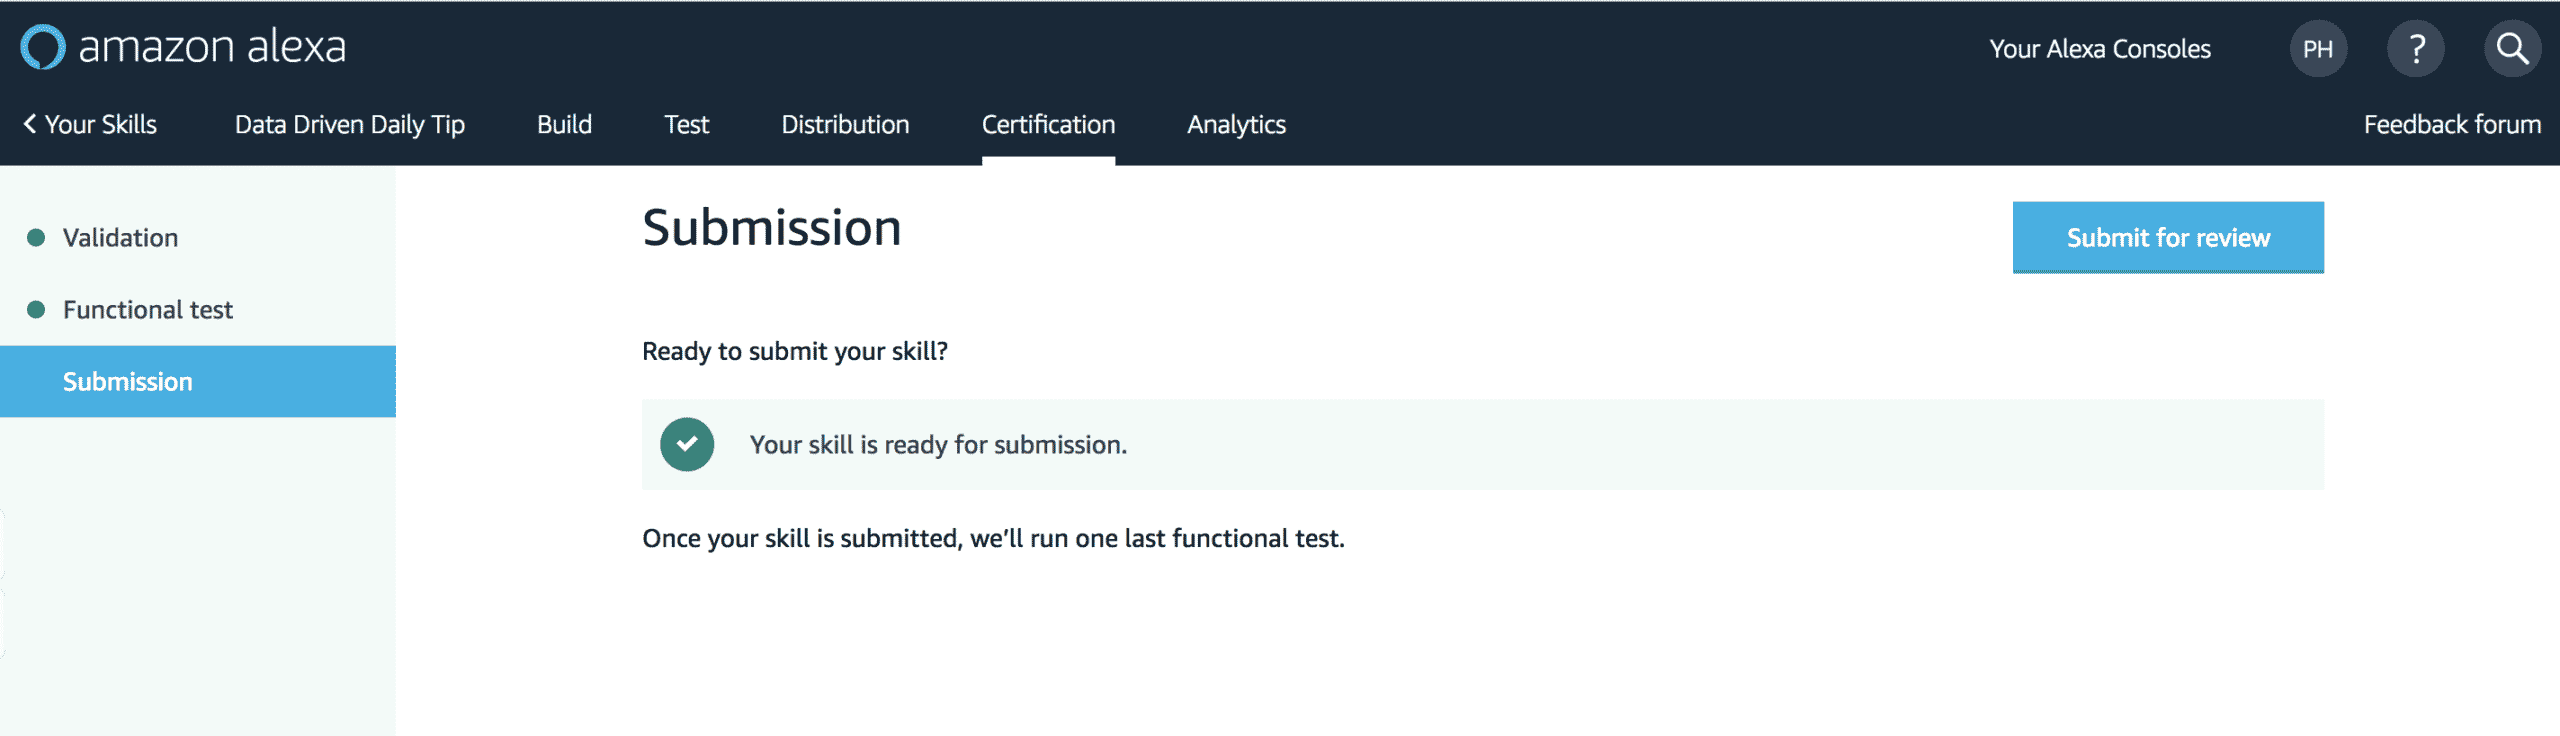Click the Validation green status dot
Screen dimensions: 2560x736
click(36, 238)
